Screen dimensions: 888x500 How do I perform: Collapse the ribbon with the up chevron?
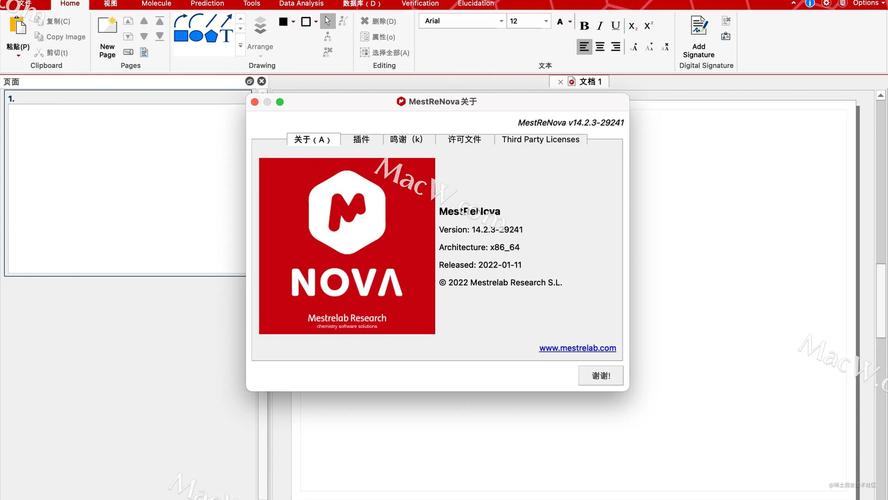(x=793, y=3)
